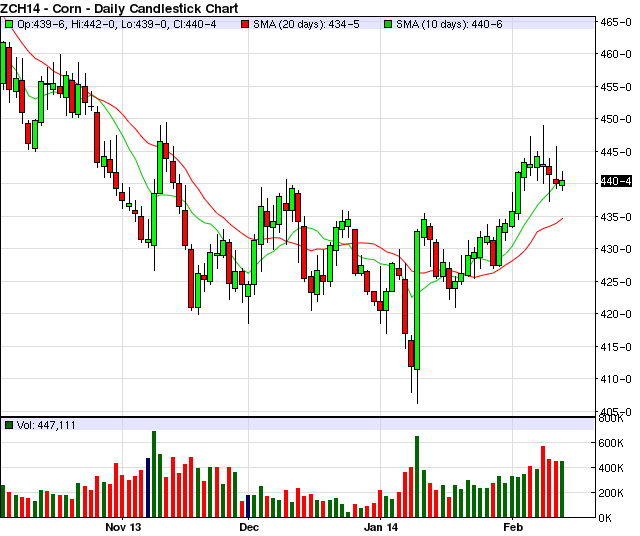Click the 425-0 price axis label
Screen dimensions: 640x536
616,282
